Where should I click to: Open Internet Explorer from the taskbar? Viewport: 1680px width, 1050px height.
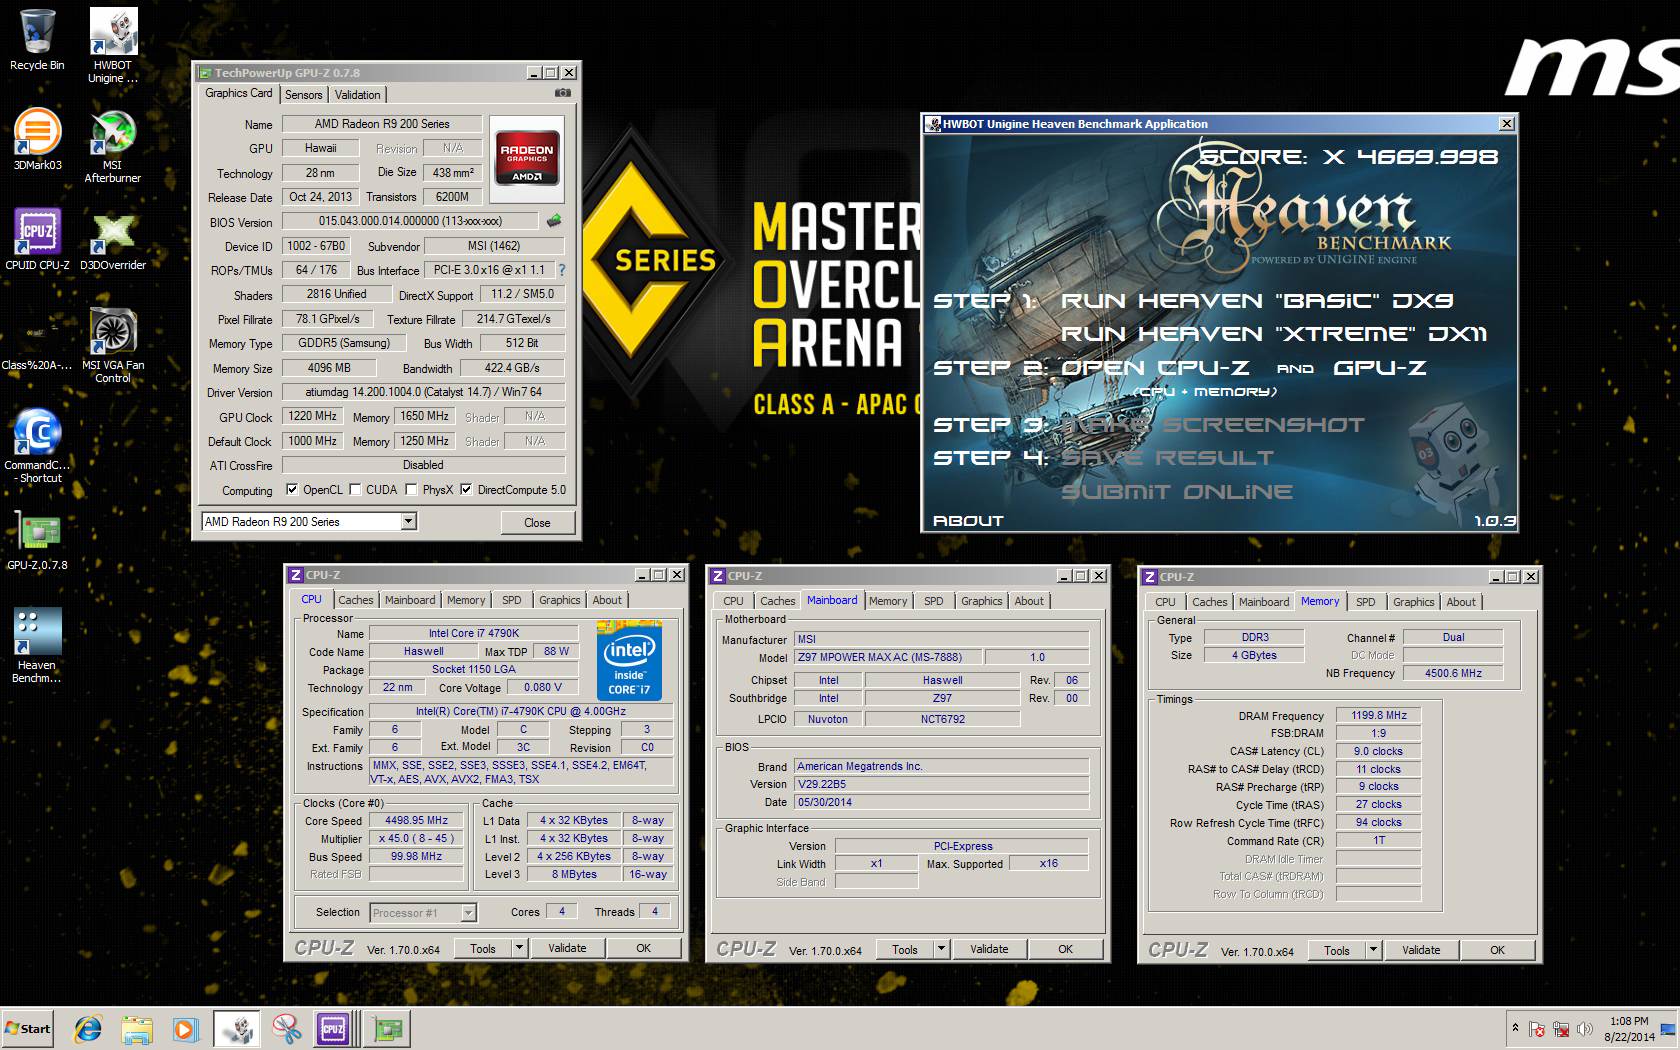coord(88,1029)
